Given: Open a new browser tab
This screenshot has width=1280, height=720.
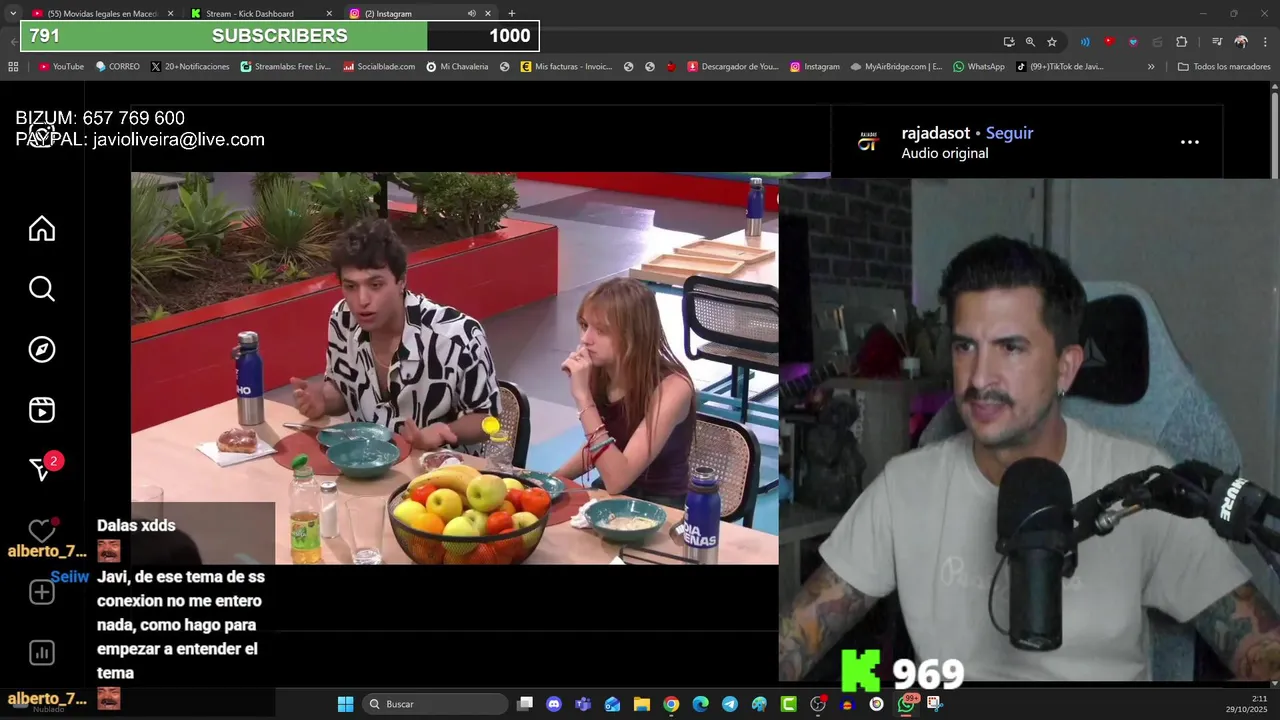Looking at the screenshot, I should [x=512, y=14].
